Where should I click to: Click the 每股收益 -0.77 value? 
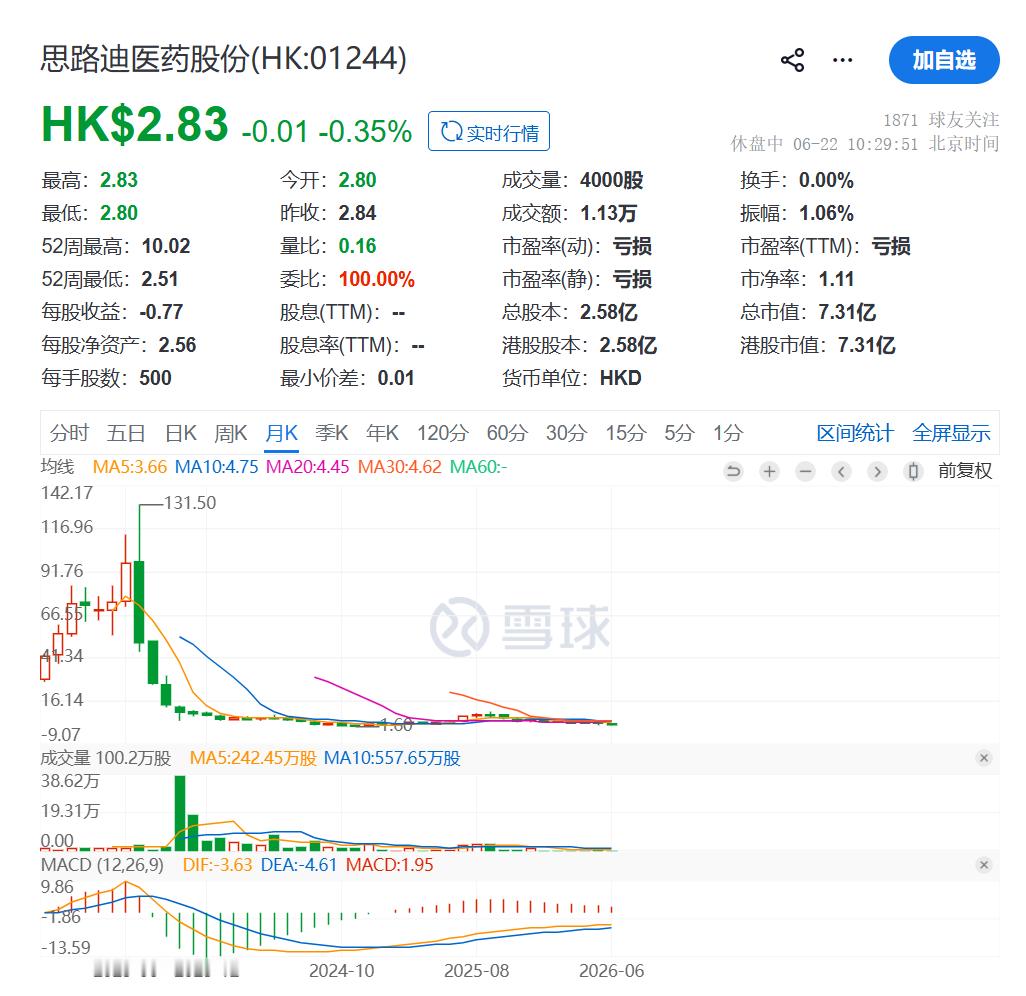pos(161,312)
